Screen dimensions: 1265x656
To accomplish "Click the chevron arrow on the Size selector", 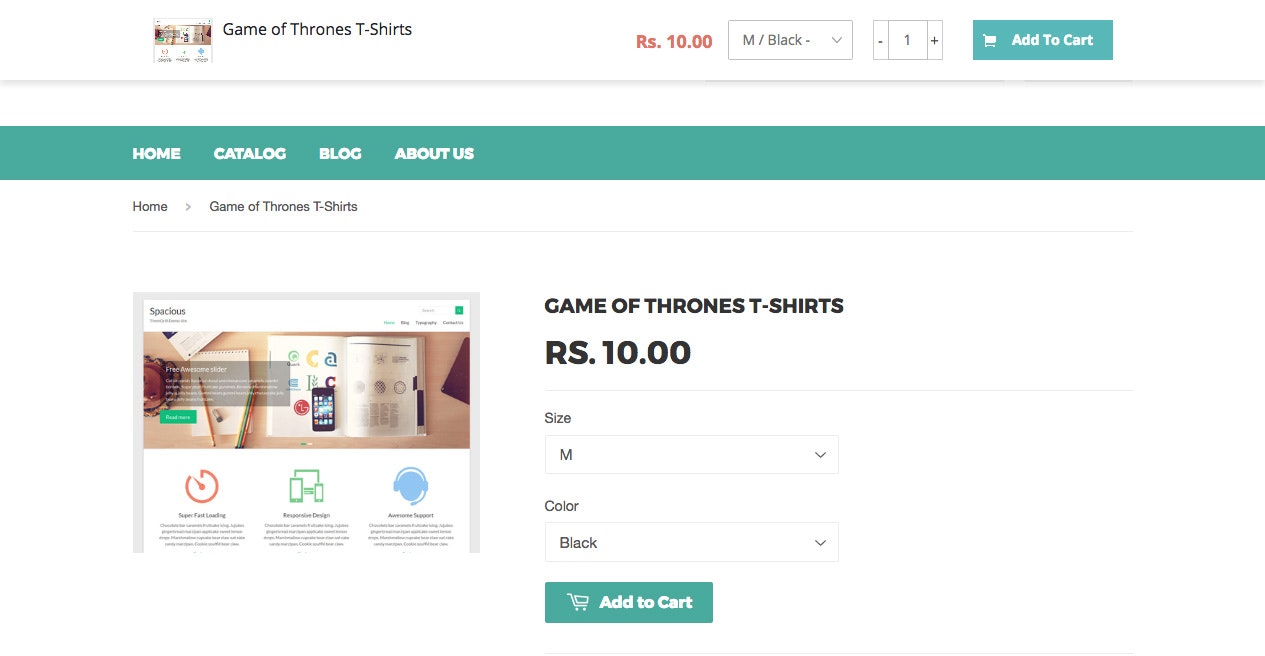I will pyautogui.click(x=820, y=454).
